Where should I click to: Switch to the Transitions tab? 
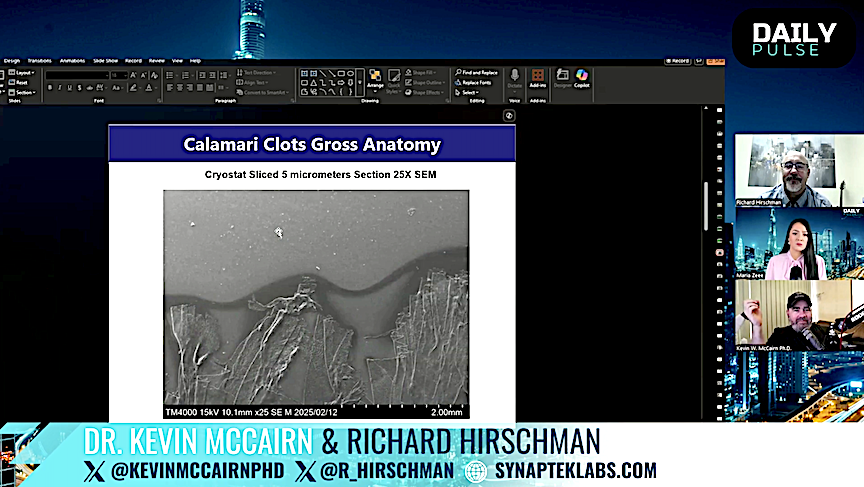point(40,60)
